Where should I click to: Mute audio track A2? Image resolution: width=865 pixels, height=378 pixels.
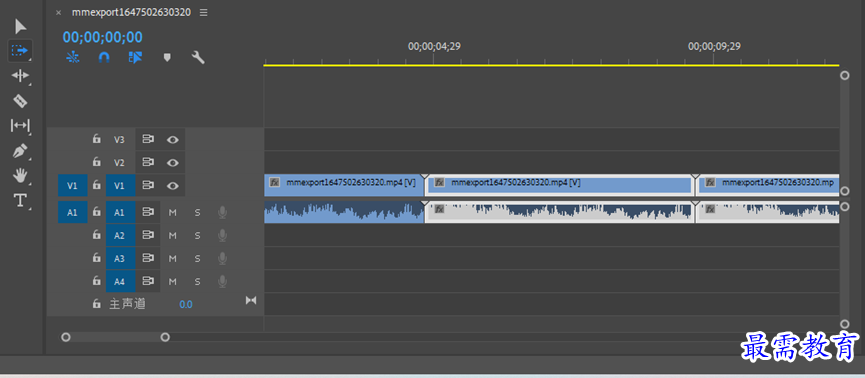point(172,236)
